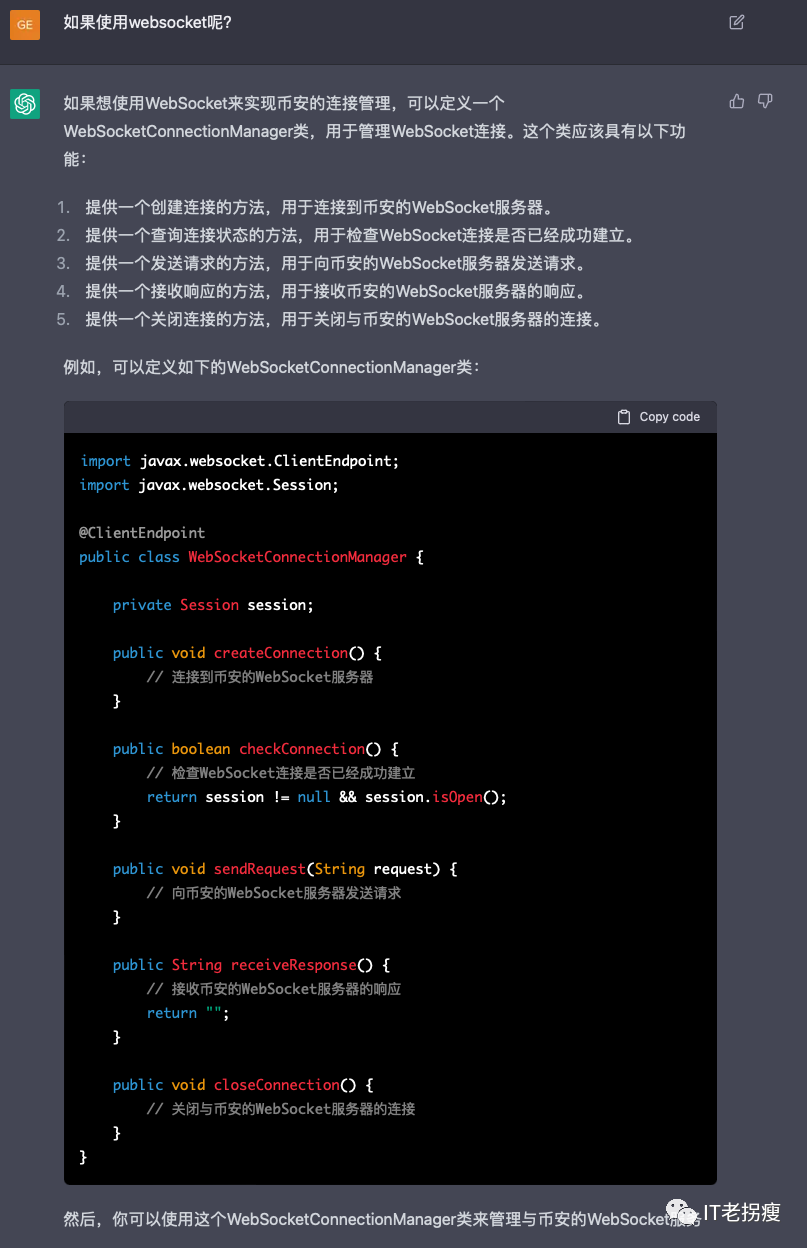
Task: Click the comment "向币安的WebSocket服务器发送请求"
Action: click(274, 893)
